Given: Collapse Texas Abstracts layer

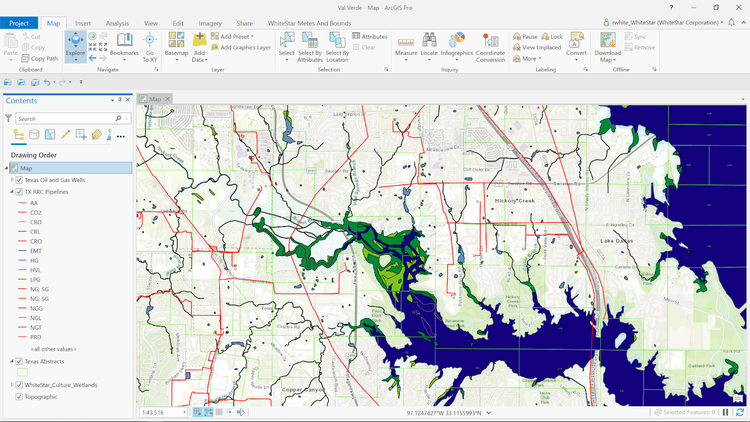Looking at the screenshot, I should coord(12,362).
